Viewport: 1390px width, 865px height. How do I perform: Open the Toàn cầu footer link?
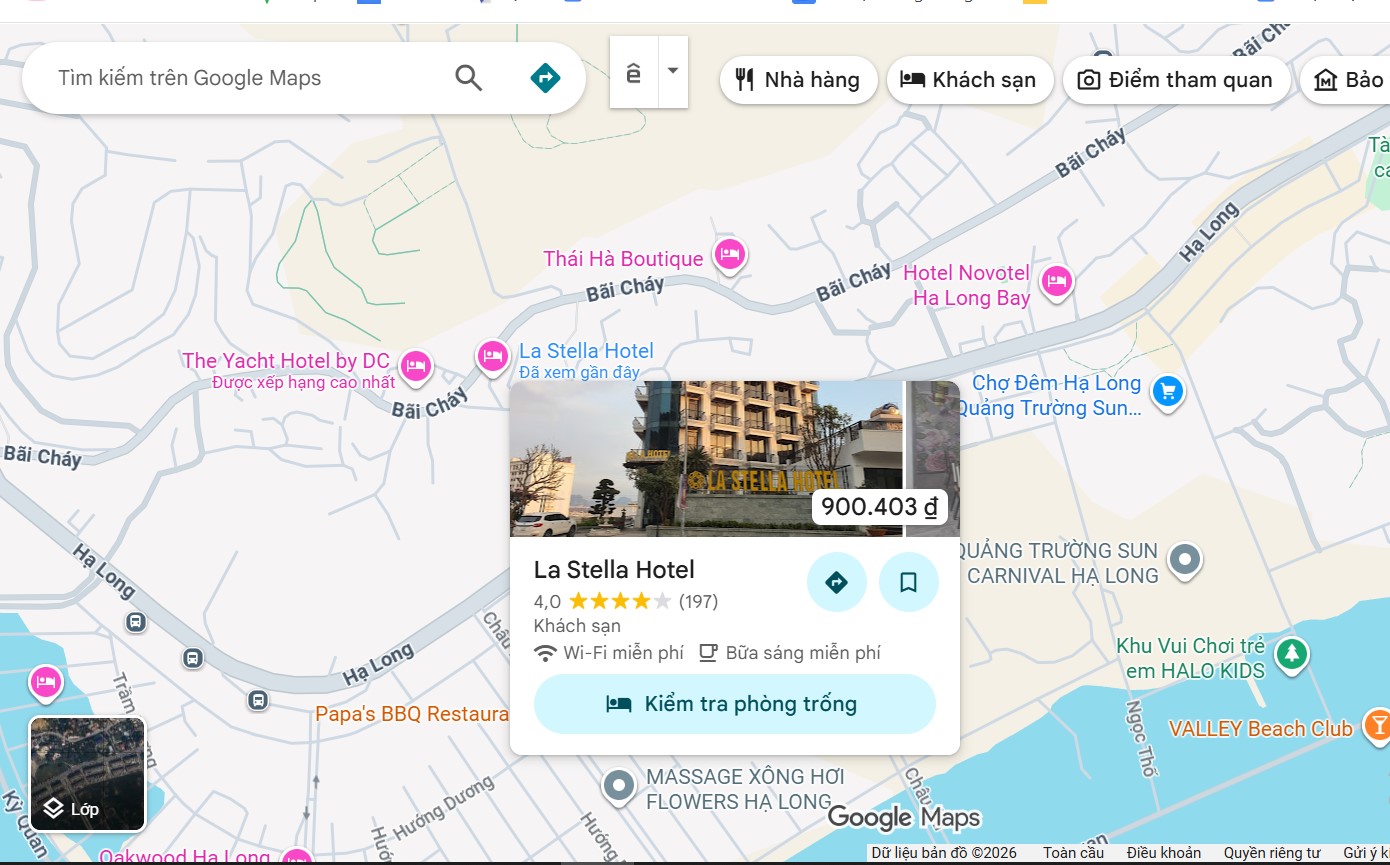click(x=1074, y=853)
